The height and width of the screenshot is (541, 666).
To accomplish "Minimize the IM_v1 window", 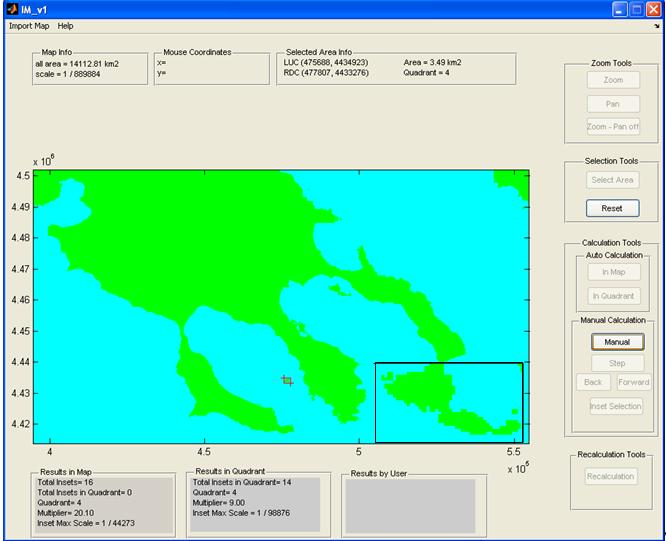I will [619, 9].
